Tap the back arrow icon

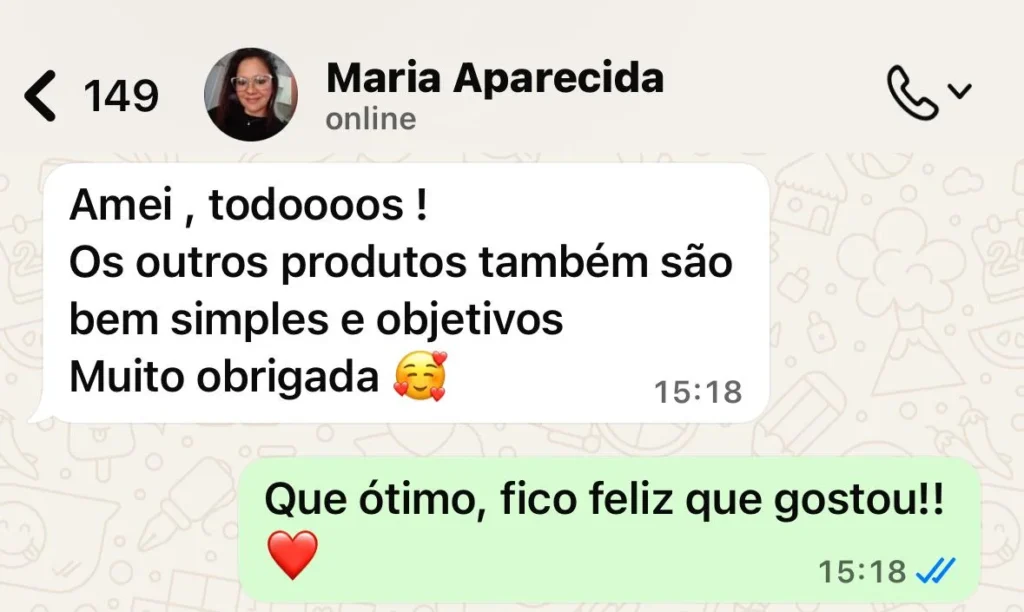(x=40, y=96)
